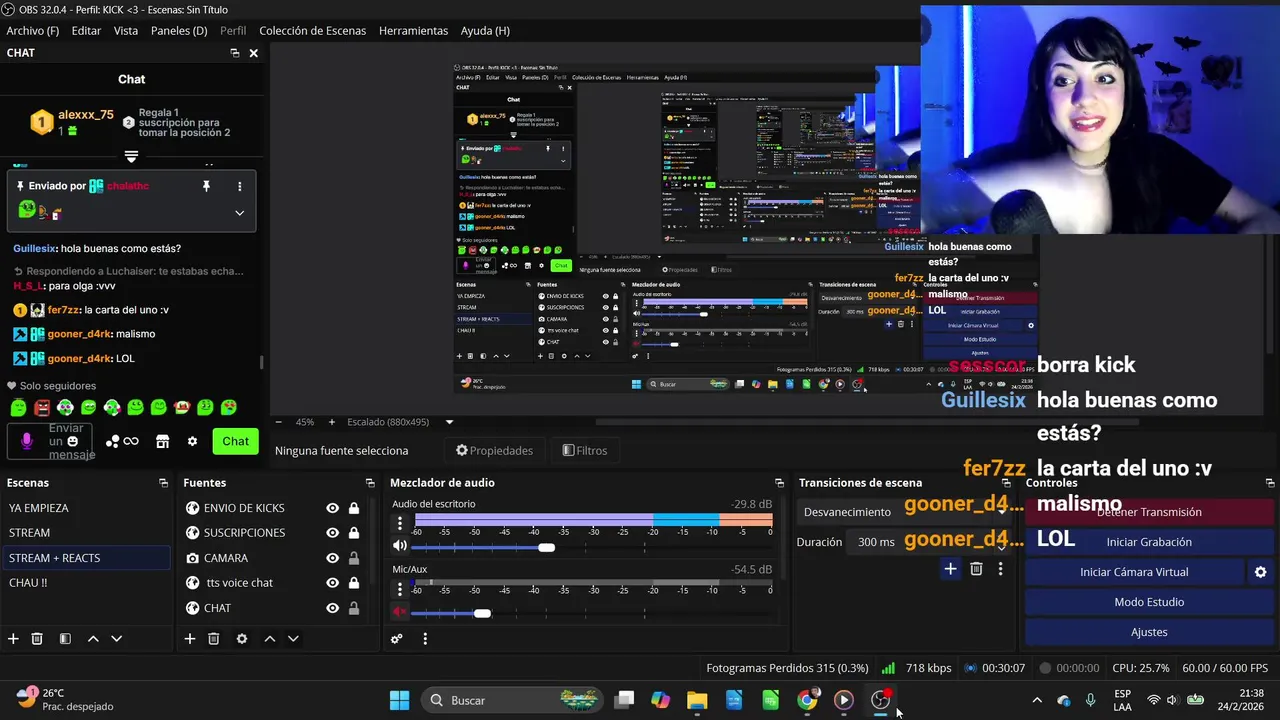Undock the Fuentes panel with the float icon
This screenshot has height=720, width=1280.
pos(370,483)
